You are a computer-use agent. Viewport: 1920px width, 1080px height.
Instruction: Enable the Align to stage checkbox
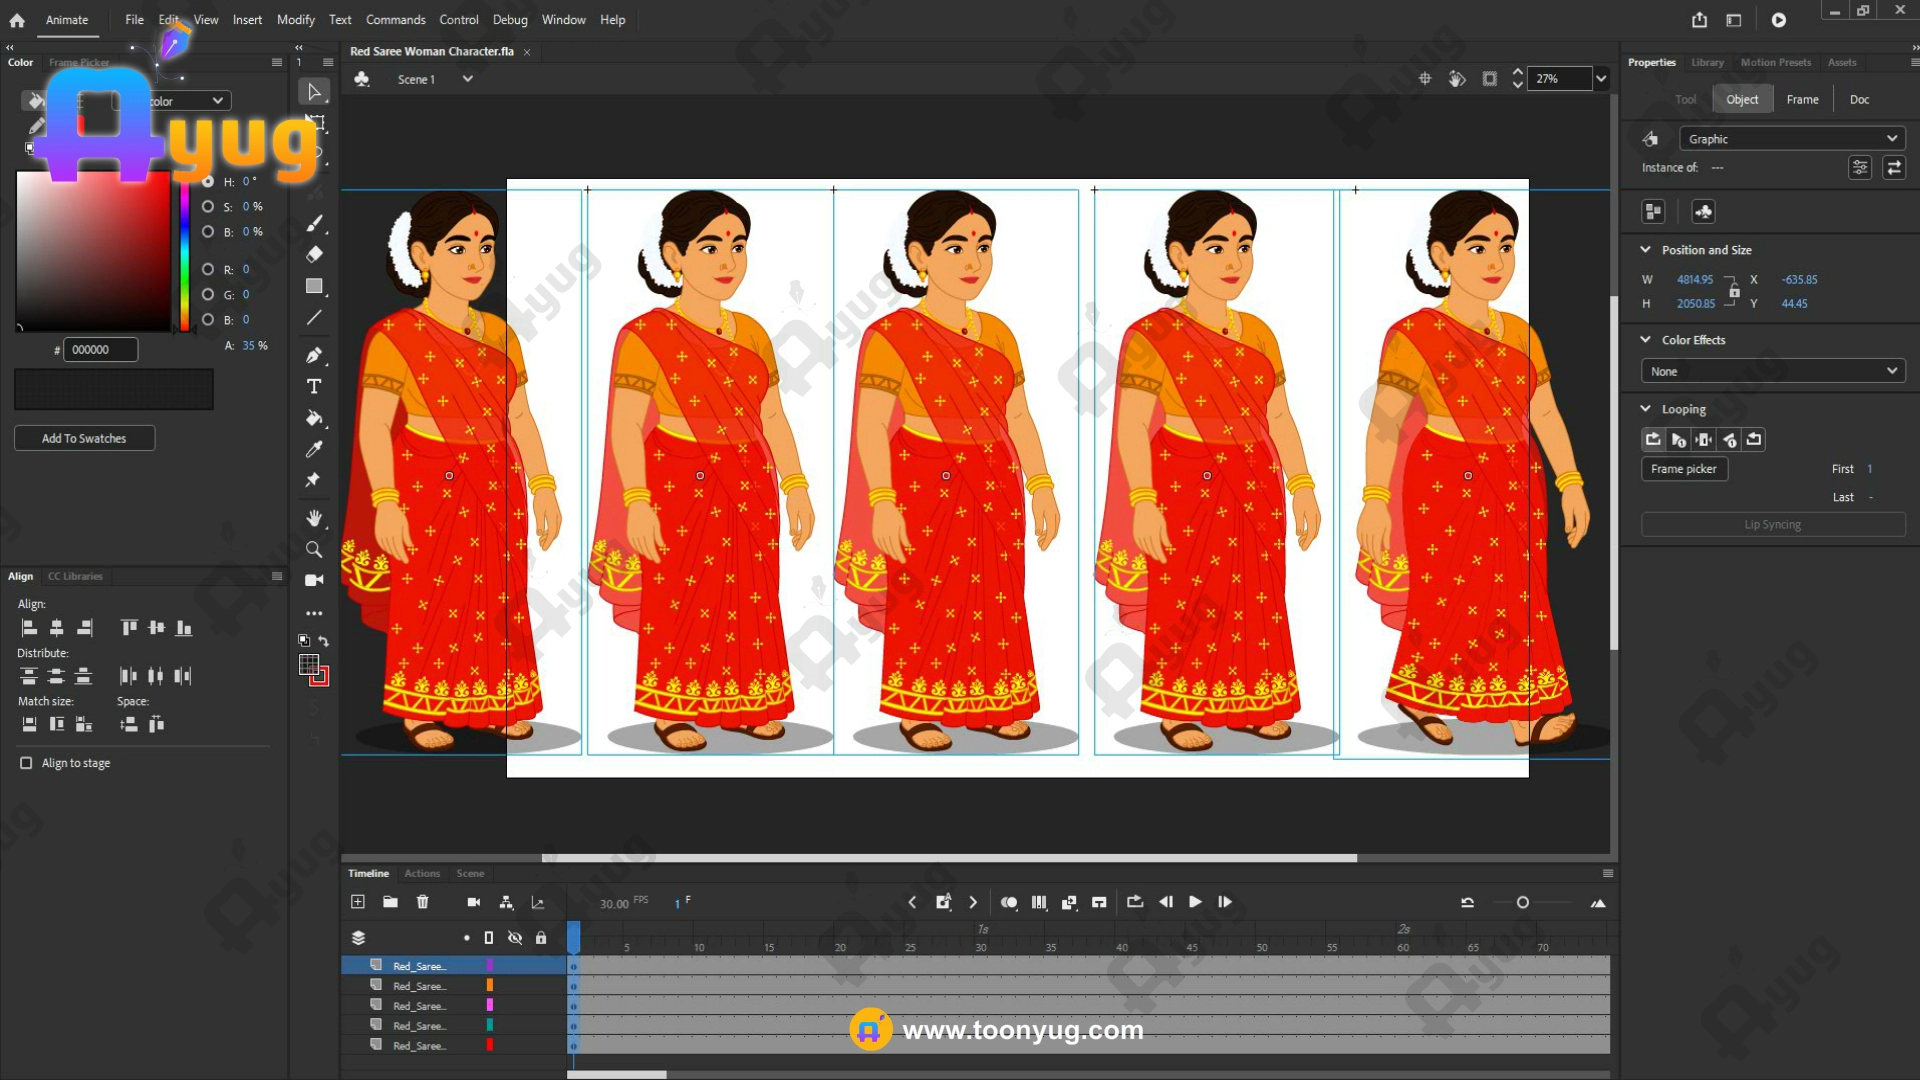coord(26,763)
